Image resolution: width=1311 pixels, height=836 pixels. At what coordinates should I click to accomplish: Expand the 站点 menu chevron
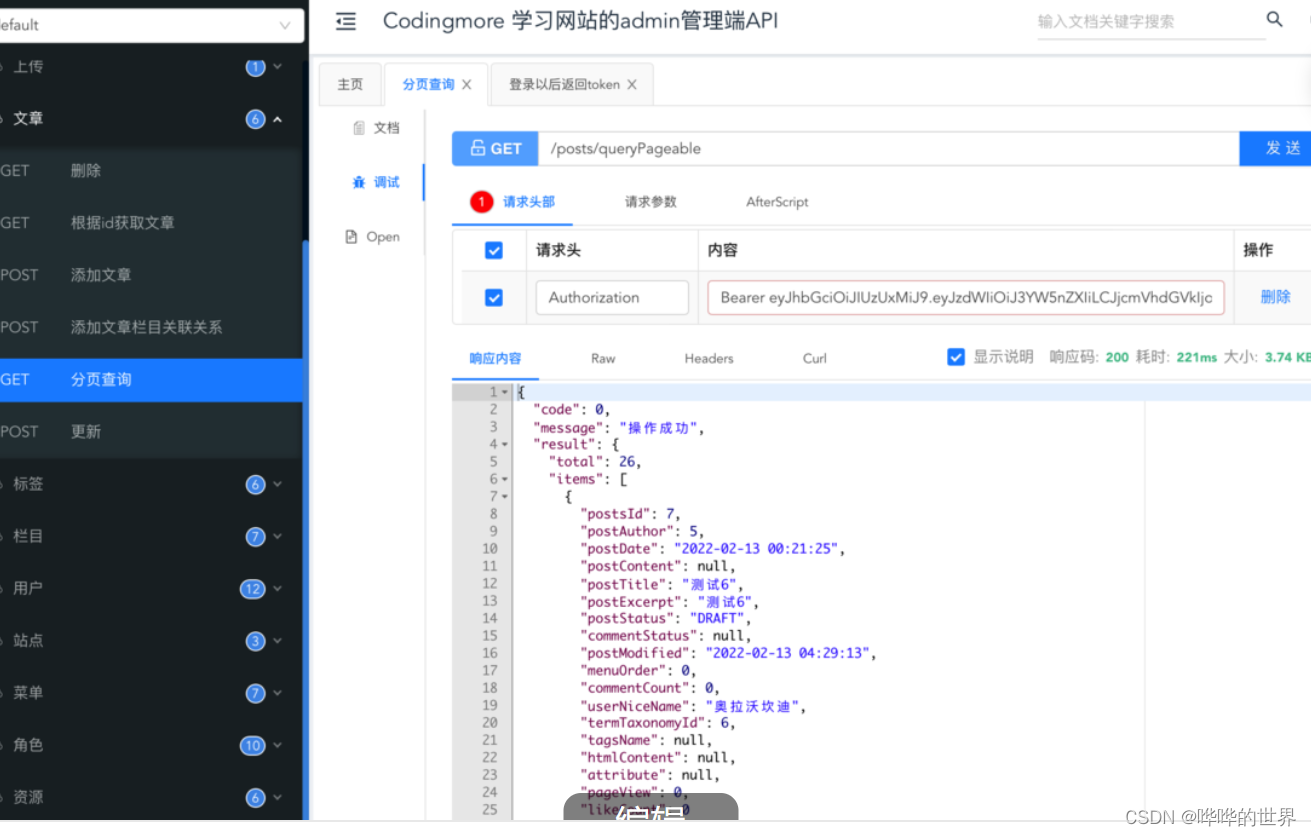click(278, 641)
